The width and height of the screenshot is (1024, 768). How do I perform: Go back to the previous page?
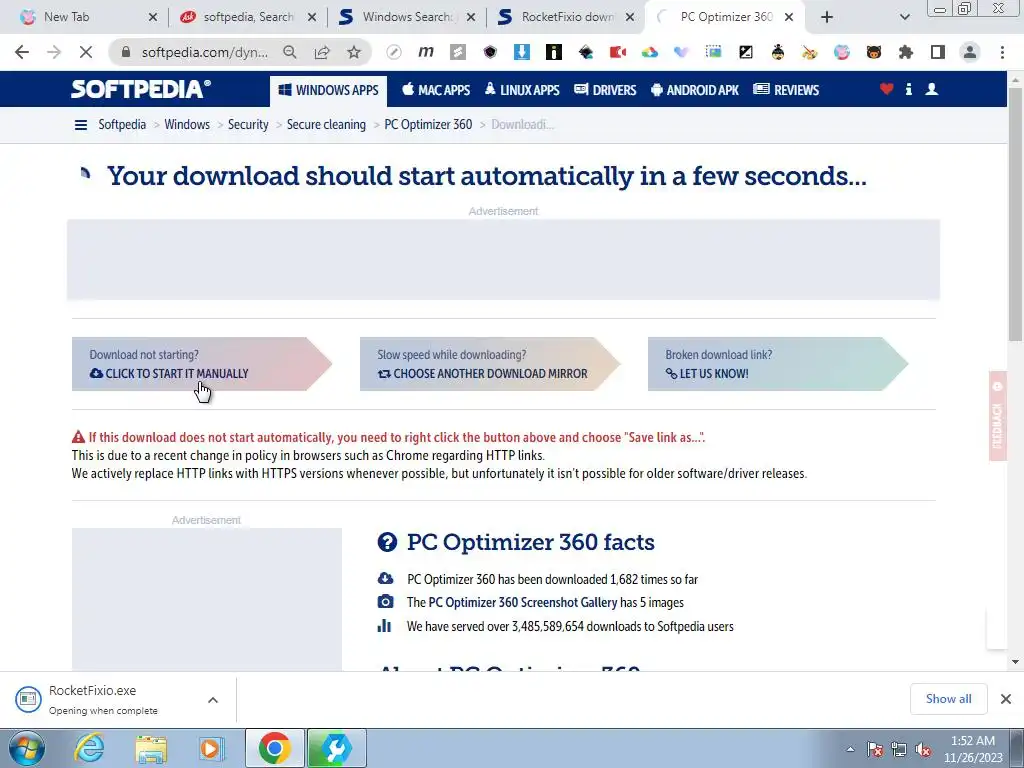[x=22, y=52]
